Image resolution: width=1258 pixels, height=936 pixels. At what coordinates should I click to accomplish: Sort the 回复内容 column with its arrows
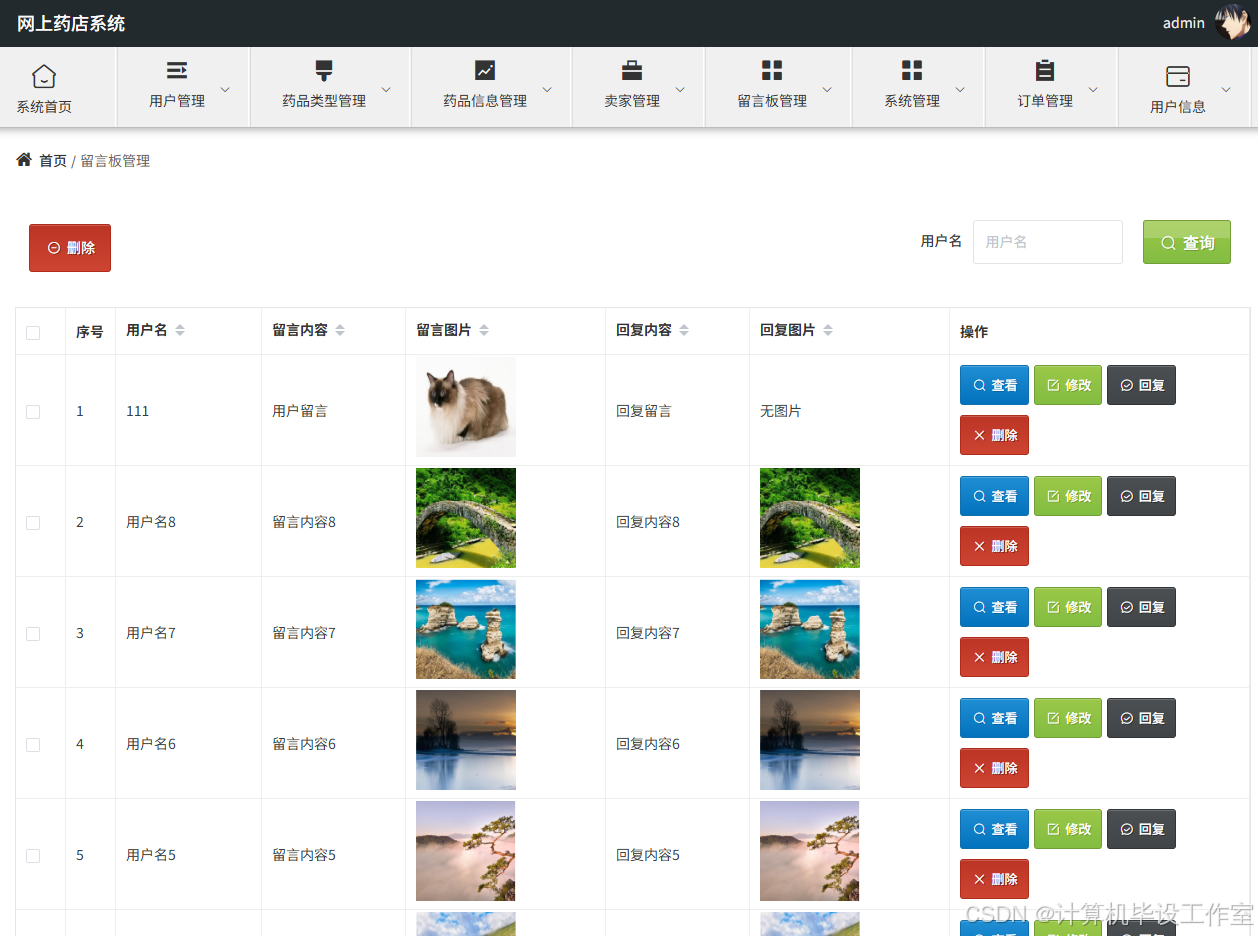click(684, 330)
